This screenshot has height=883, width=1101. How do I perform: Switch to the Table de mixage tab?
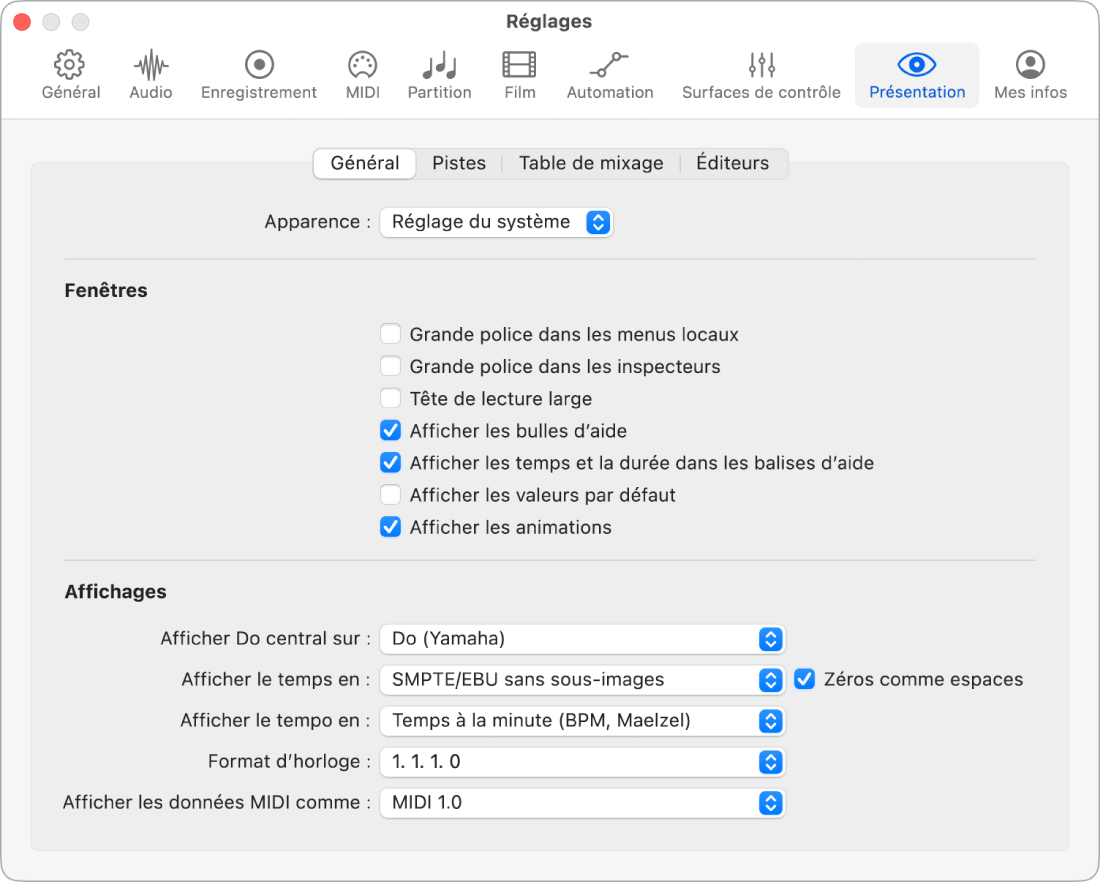tap(591, 163)
